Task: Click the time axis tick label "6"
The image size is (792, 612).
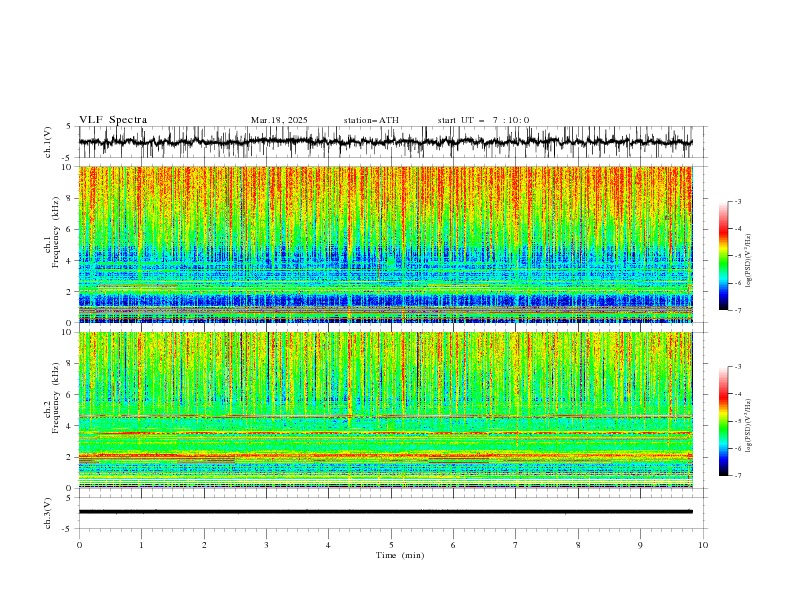Action: 453,545
